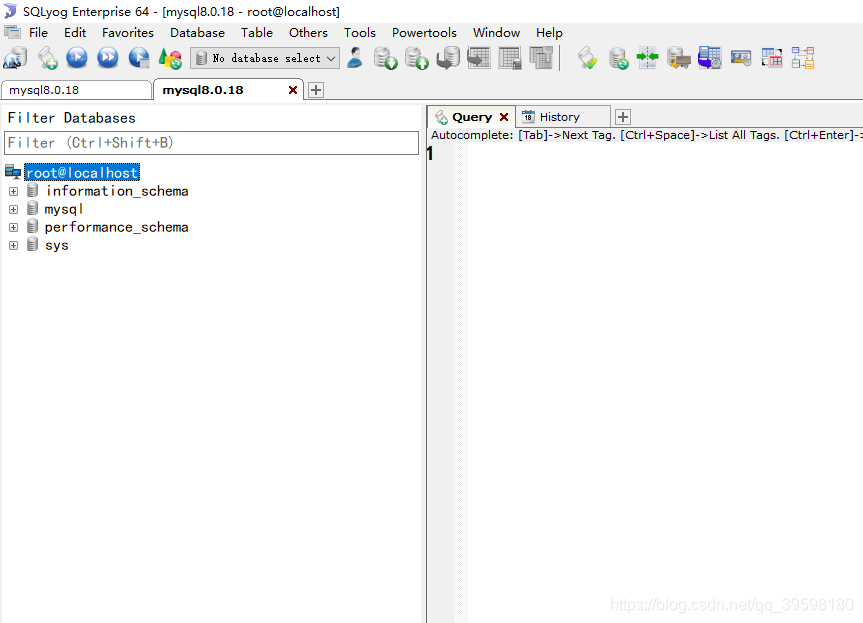Open the File menu
This screenshot has height=623, width=863.
pos(38,33)
